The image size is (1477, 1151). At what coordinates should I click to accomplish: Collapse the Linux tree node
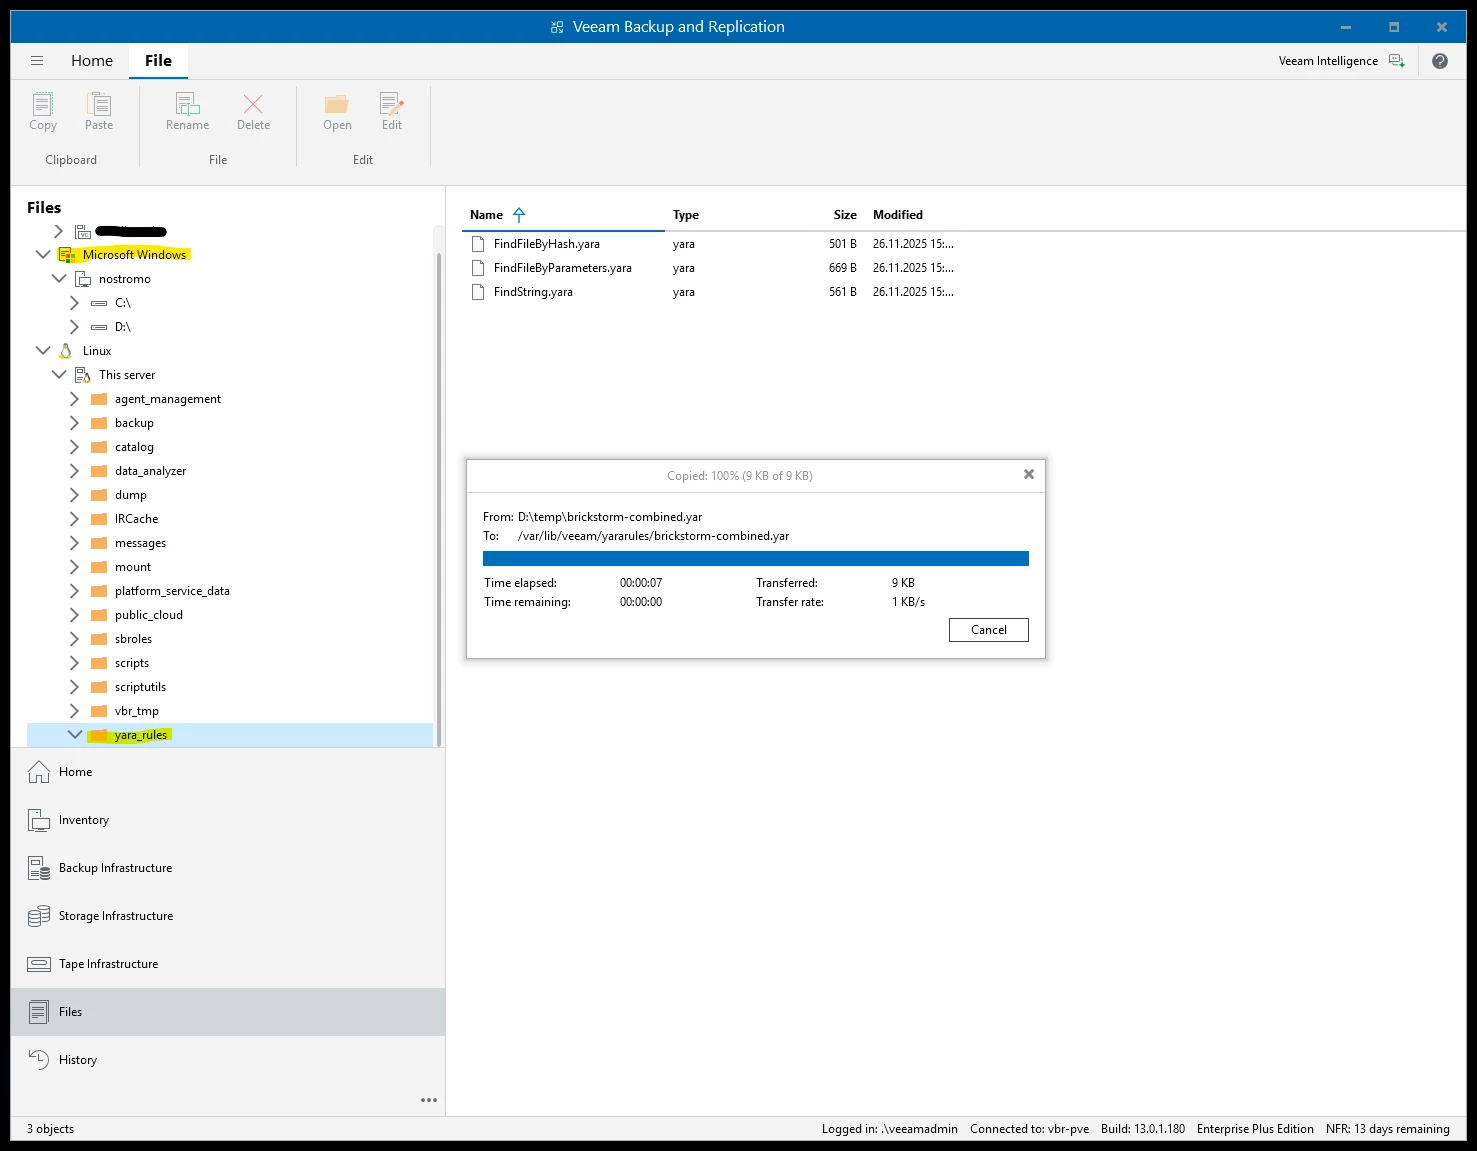point(43,351)
